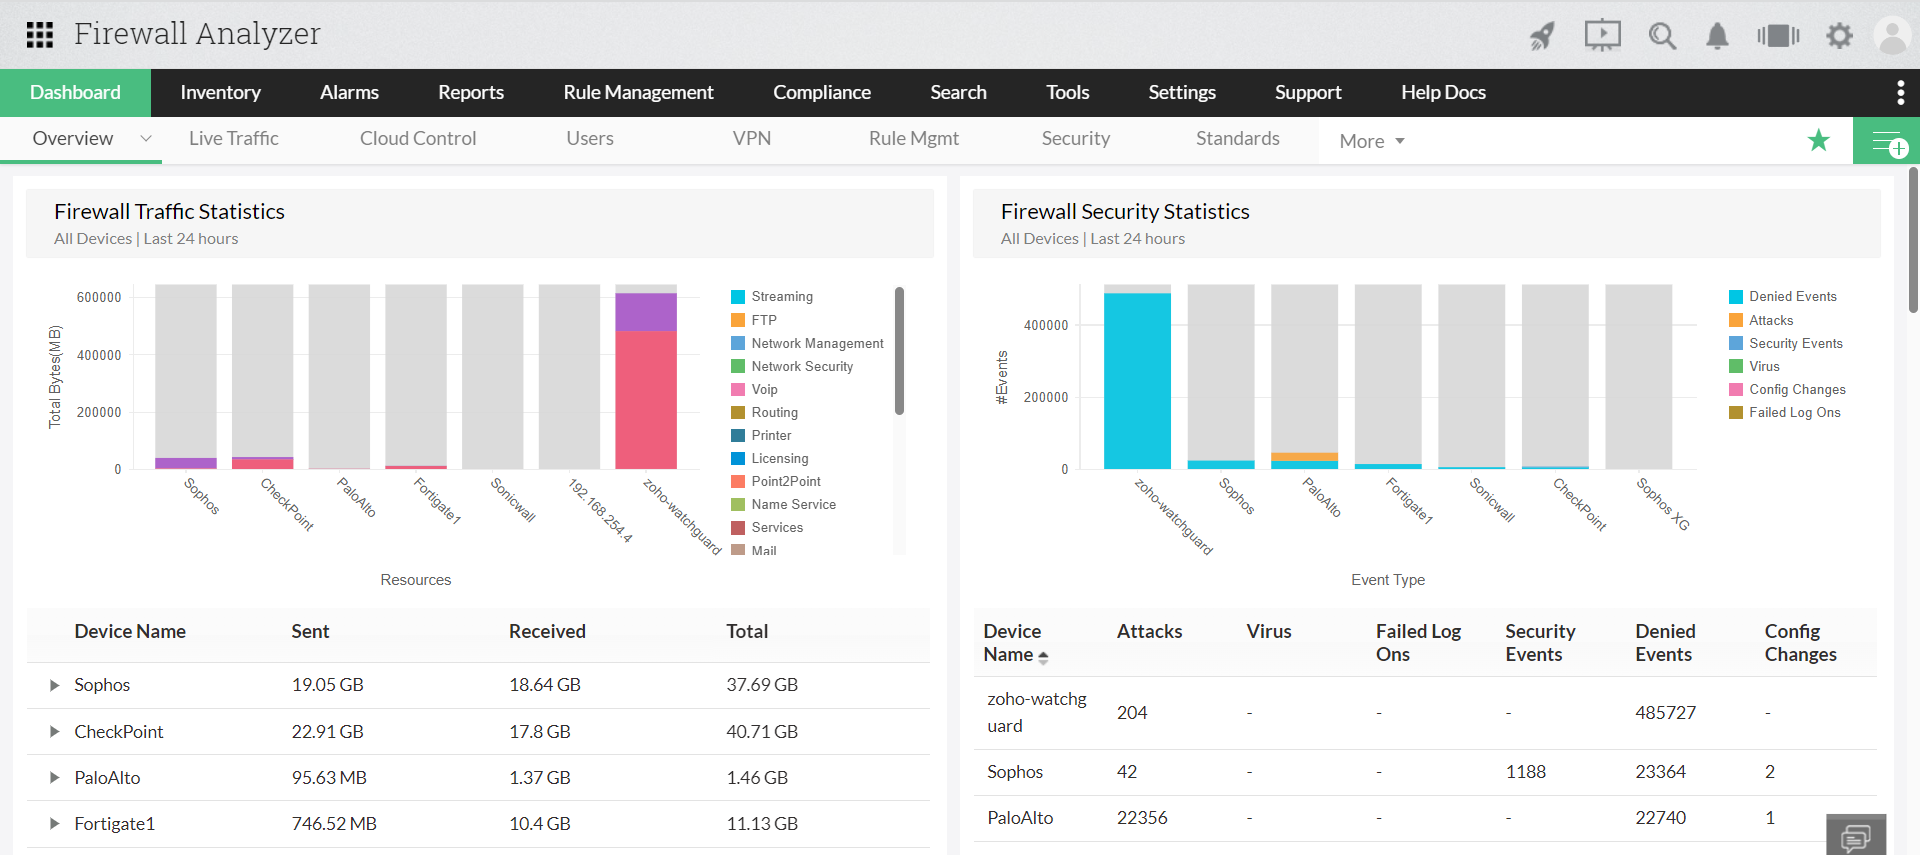Click the header search magnifier icon
Viewport: 1920px width, 855px height.
point(1662,36)
